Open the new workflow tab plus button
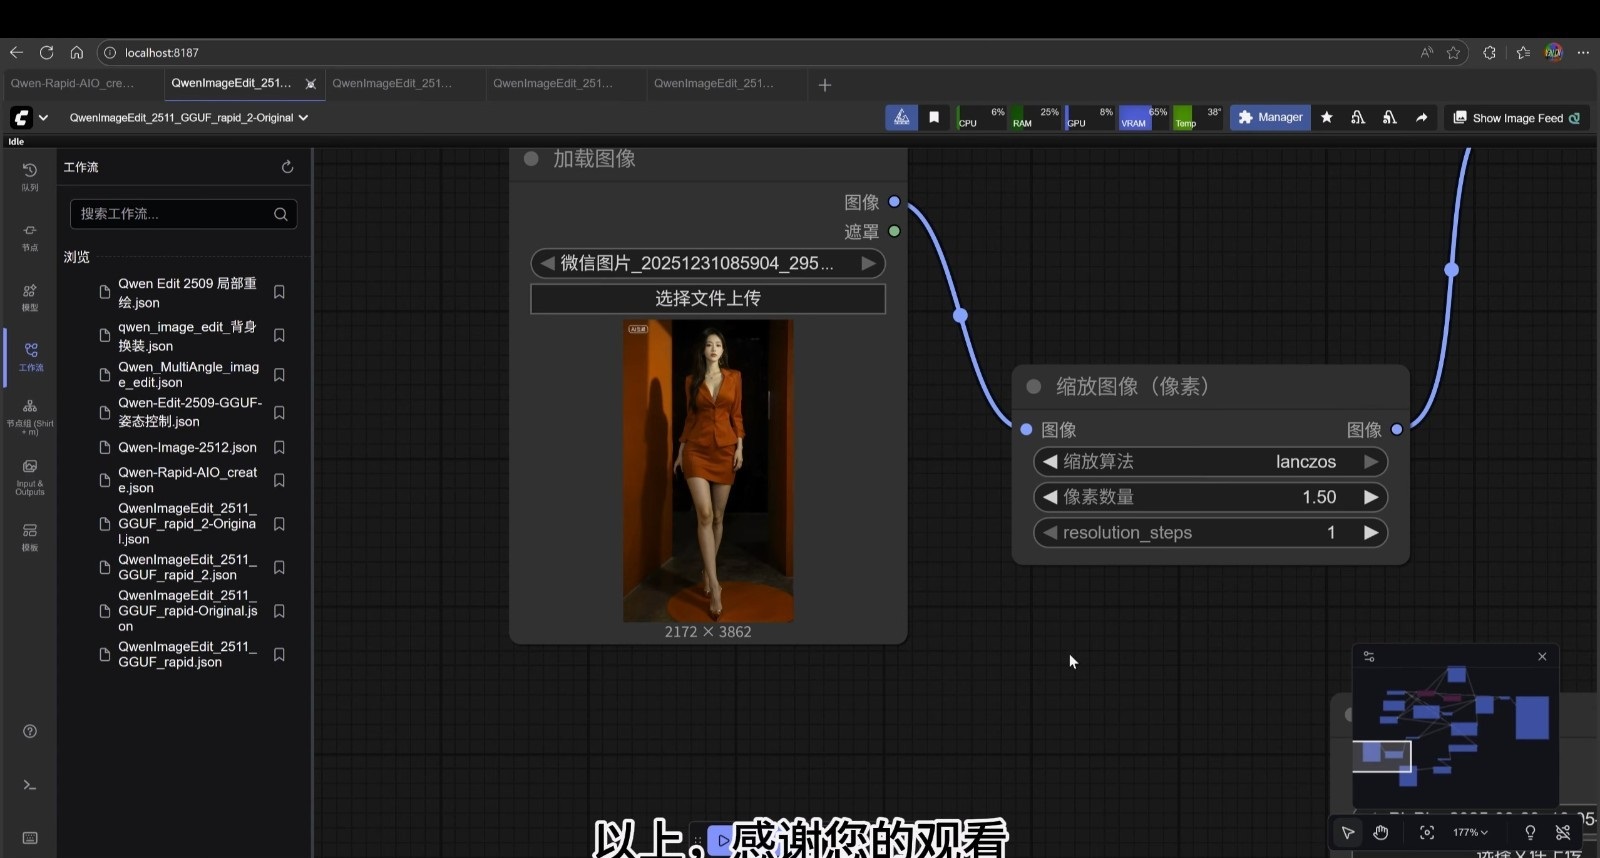This screenshot has width=1600, height=858. (x=825, y=85)
